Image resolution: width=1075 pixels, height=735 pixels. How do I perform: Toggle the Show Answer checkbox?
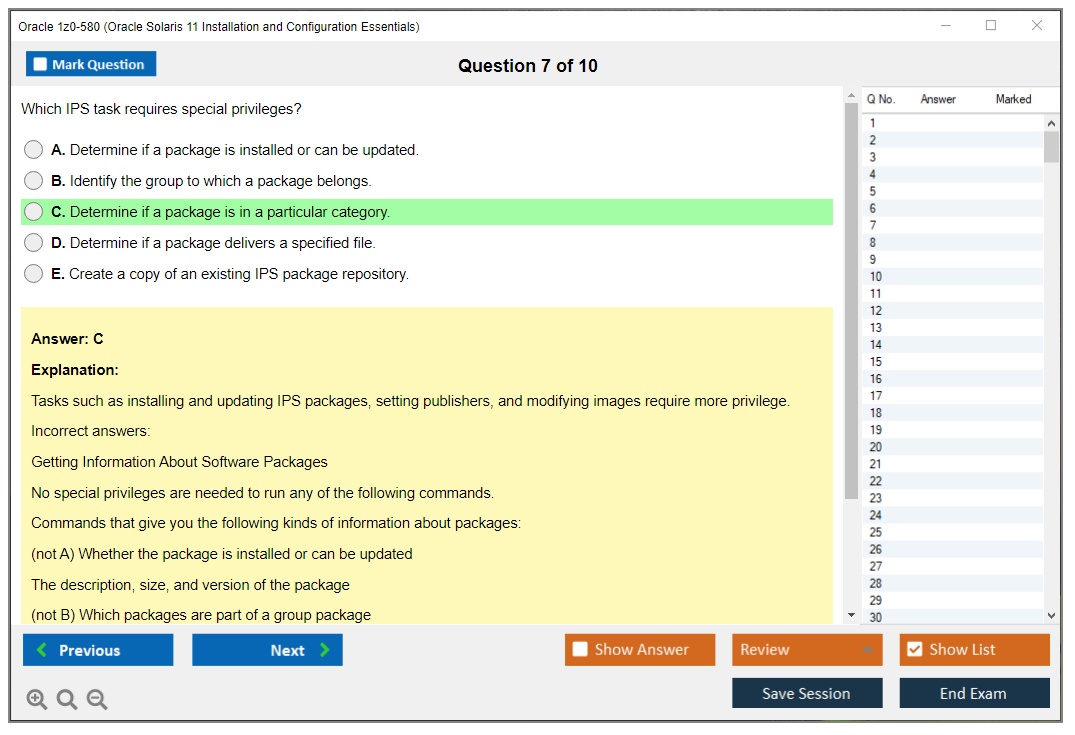580,650
